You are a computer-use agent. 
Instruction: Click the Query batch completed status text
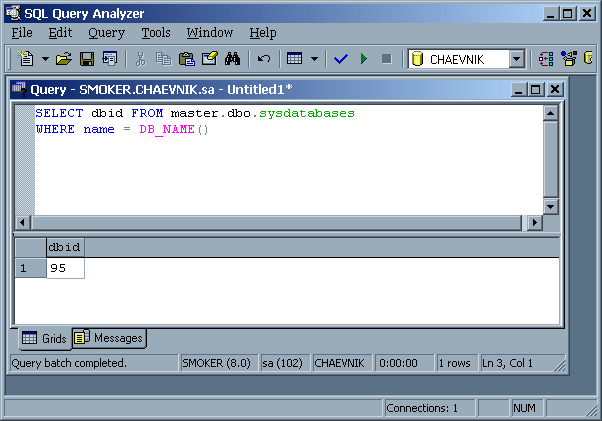point(69,363)
